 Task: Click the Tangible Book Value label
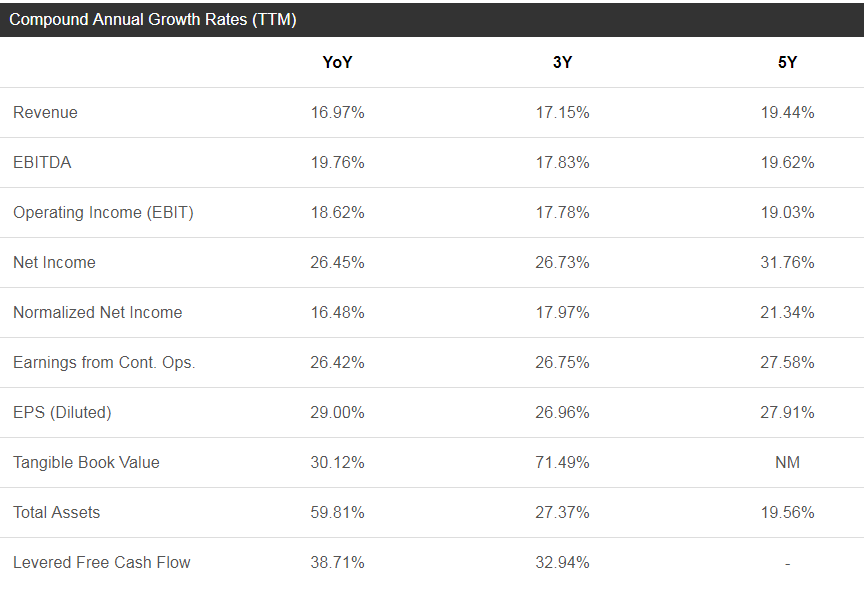86,462
